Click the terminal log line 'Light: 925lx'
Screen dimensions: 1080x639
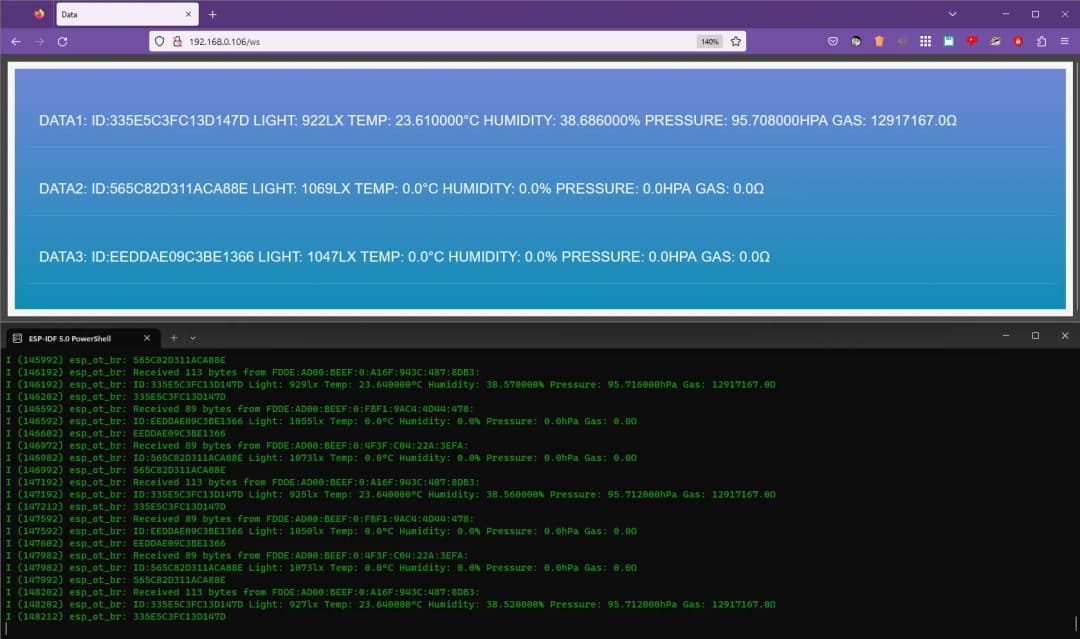click(391, 494)
